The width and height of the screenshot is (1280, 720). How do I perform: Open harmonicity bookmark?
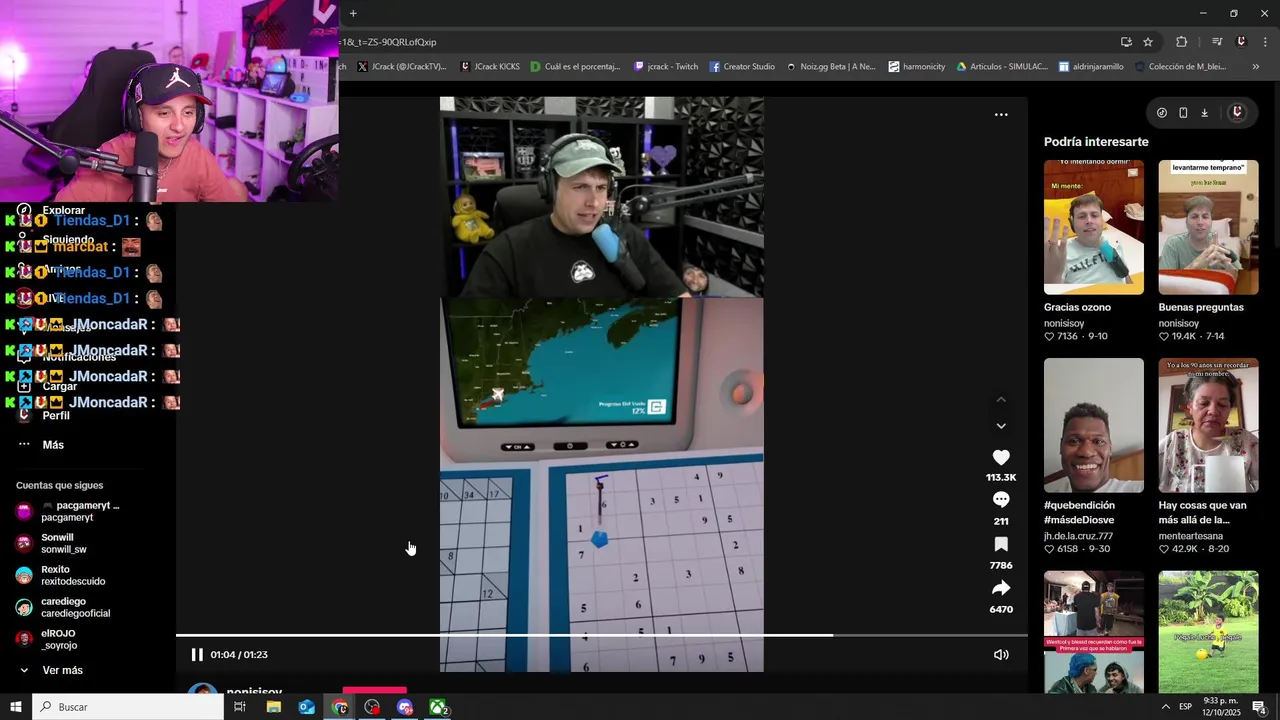(917, 67)
